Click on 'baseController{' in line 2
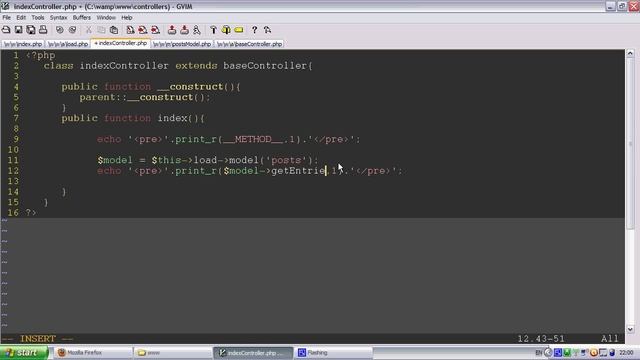The image size is (640, 360). [x=268, y=66]
